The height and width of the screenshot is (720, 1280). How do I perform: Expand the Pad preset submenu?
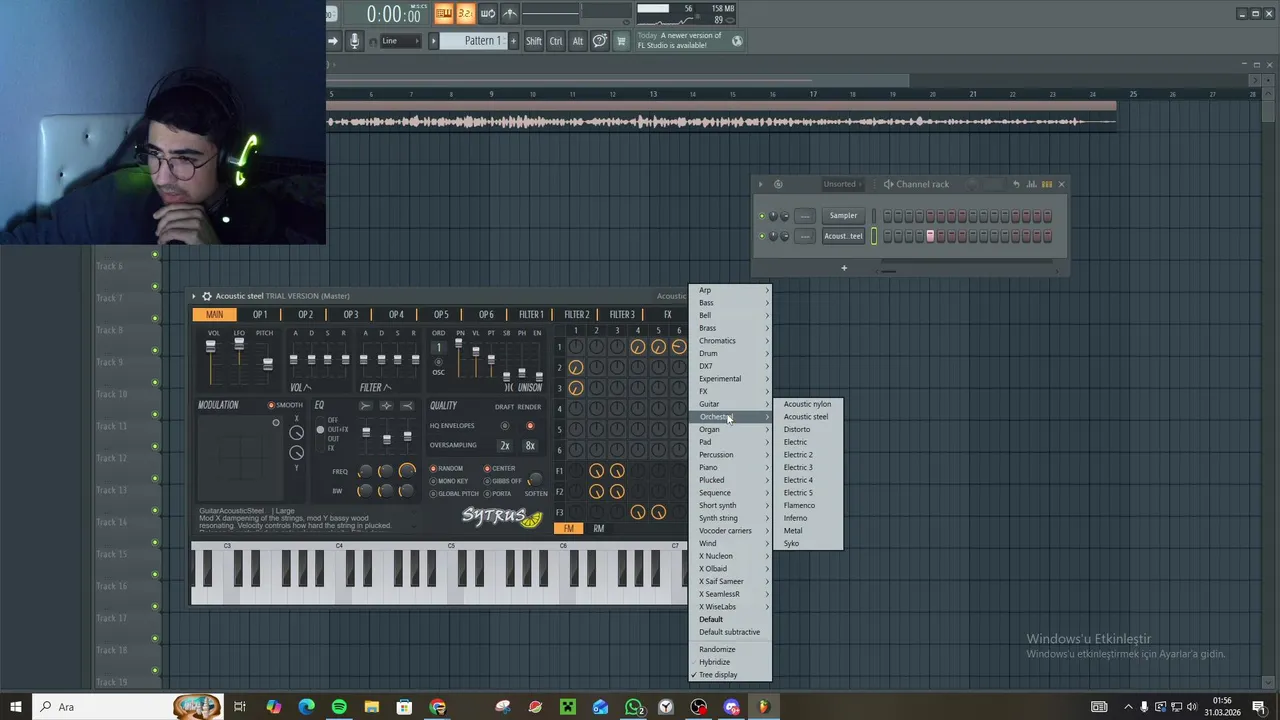point(731,442)
